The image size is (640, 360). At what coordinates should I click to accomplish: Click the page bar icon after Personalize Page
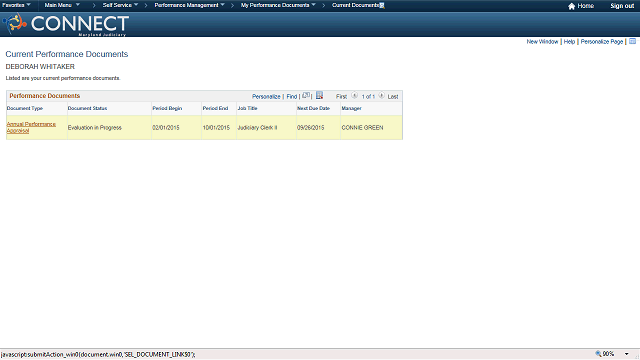pos(632,41)
